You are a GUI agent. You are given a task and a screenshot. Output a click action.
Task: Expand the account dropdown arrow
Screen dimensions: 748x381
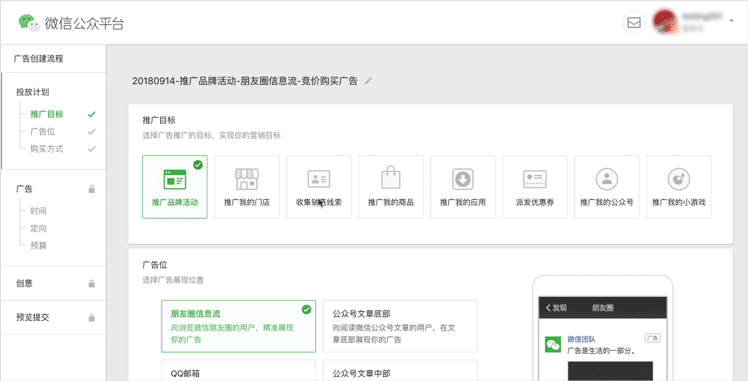pyautogui.click(x=731, y=21)
